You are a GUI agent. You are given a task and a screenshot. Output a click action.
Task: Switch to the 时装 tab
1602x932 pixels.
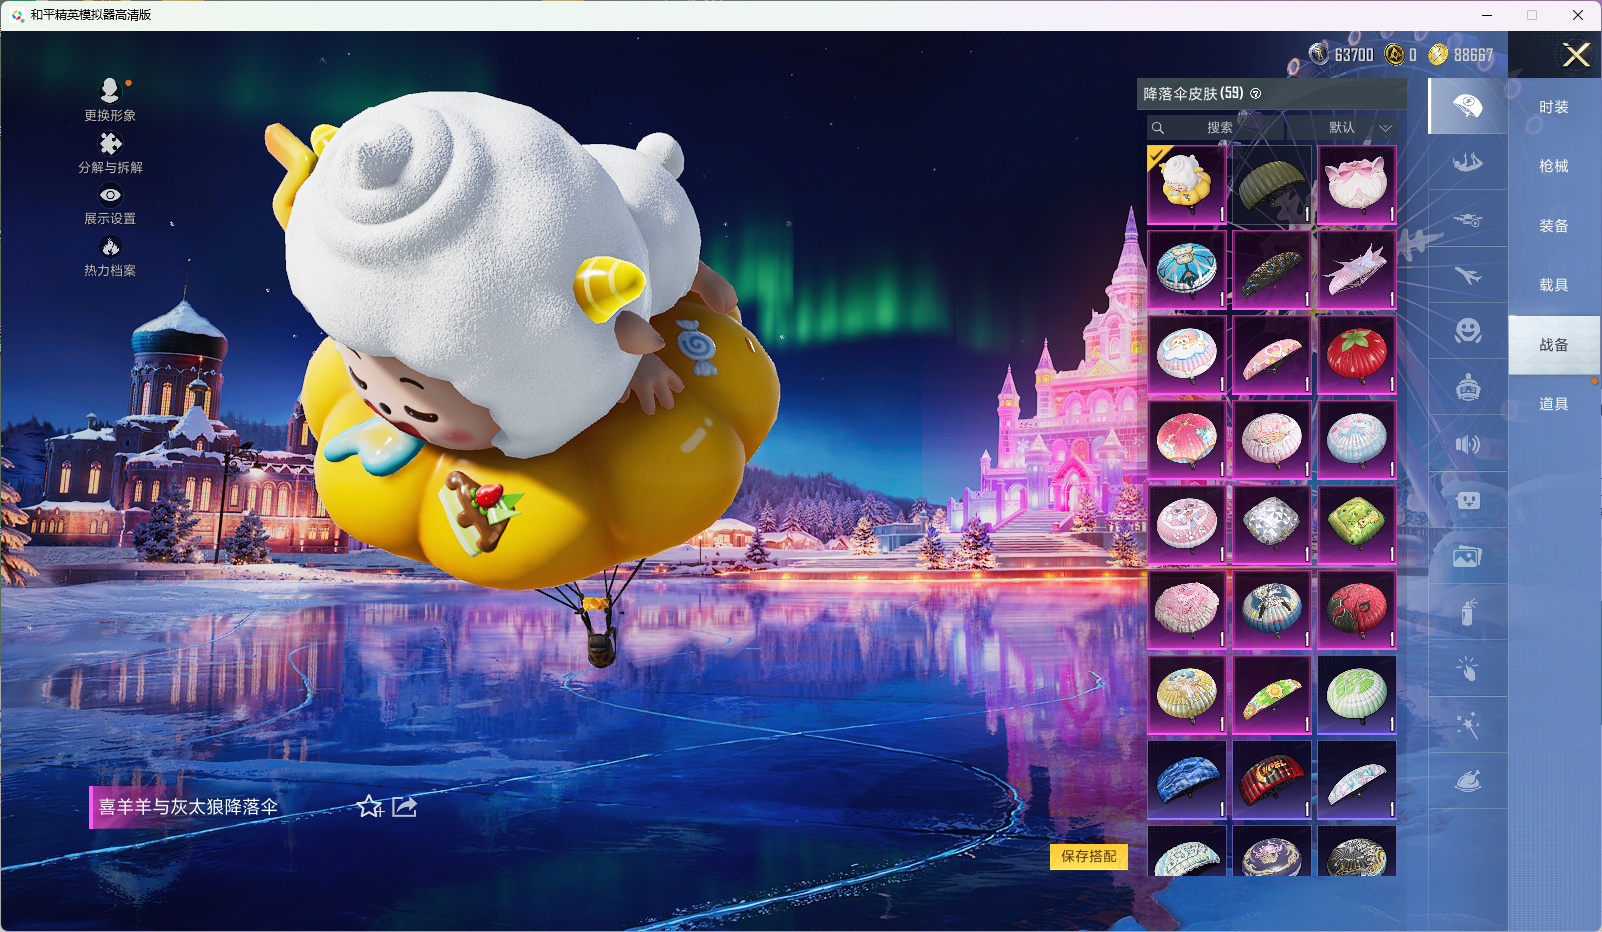point(1553,107)
